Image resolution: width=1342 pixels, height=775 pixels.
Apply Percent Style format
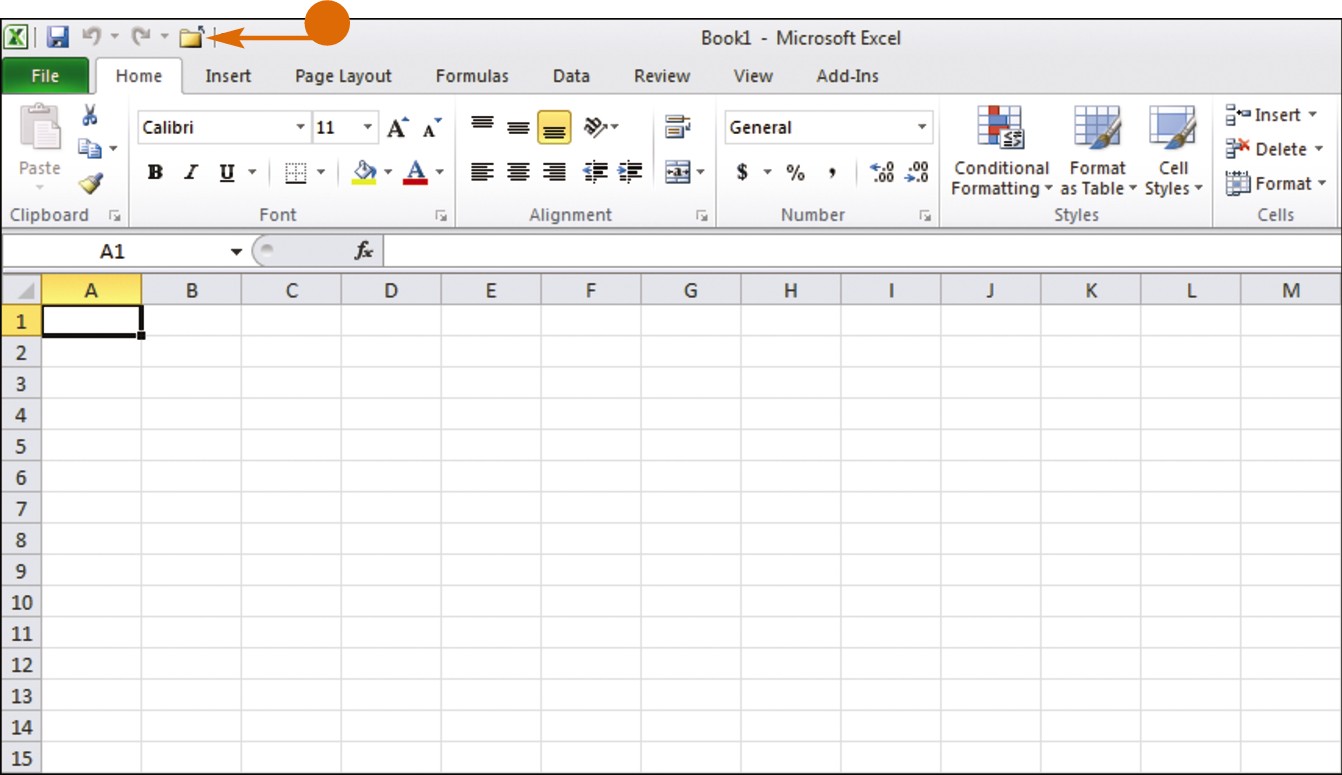tap(795, 173)
